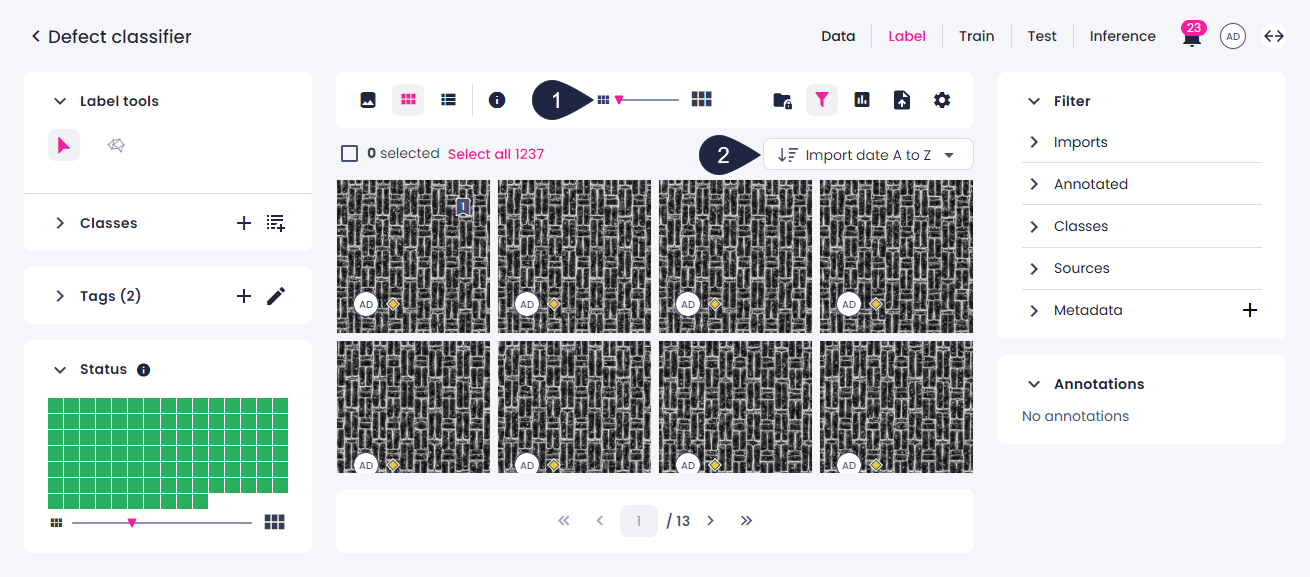
Task: Open AD user avatar menu
Action: coord(1233,37)
